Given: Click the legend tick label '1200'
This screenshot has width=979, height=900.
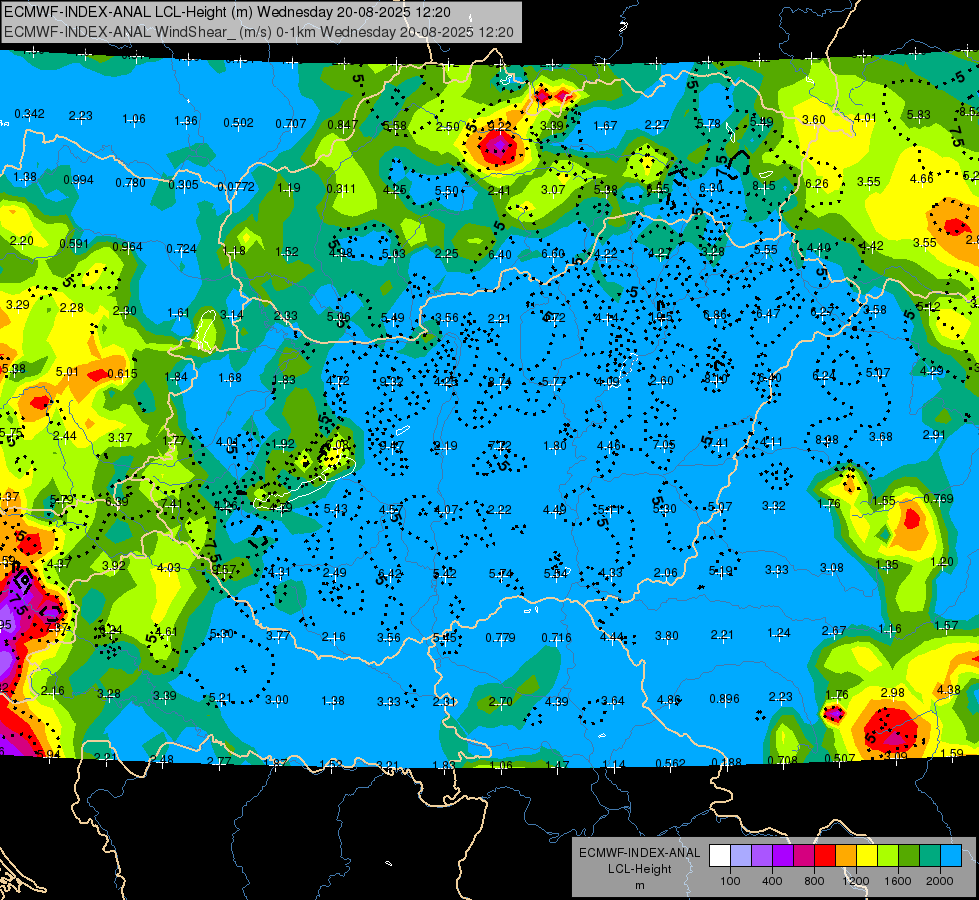Looking at the screenshot, I should coord(856,881).
